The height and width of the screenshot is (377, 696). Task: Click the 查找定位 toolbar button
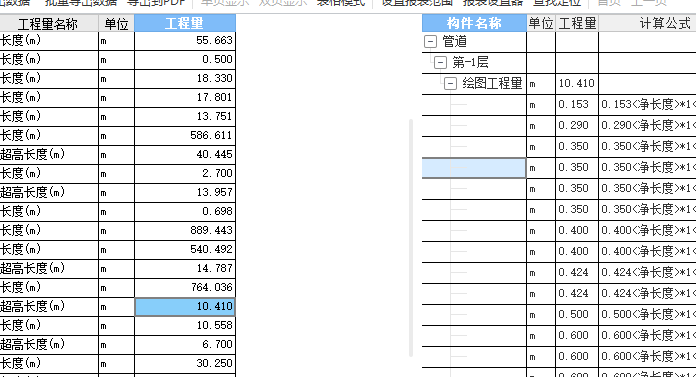point(557,3)
